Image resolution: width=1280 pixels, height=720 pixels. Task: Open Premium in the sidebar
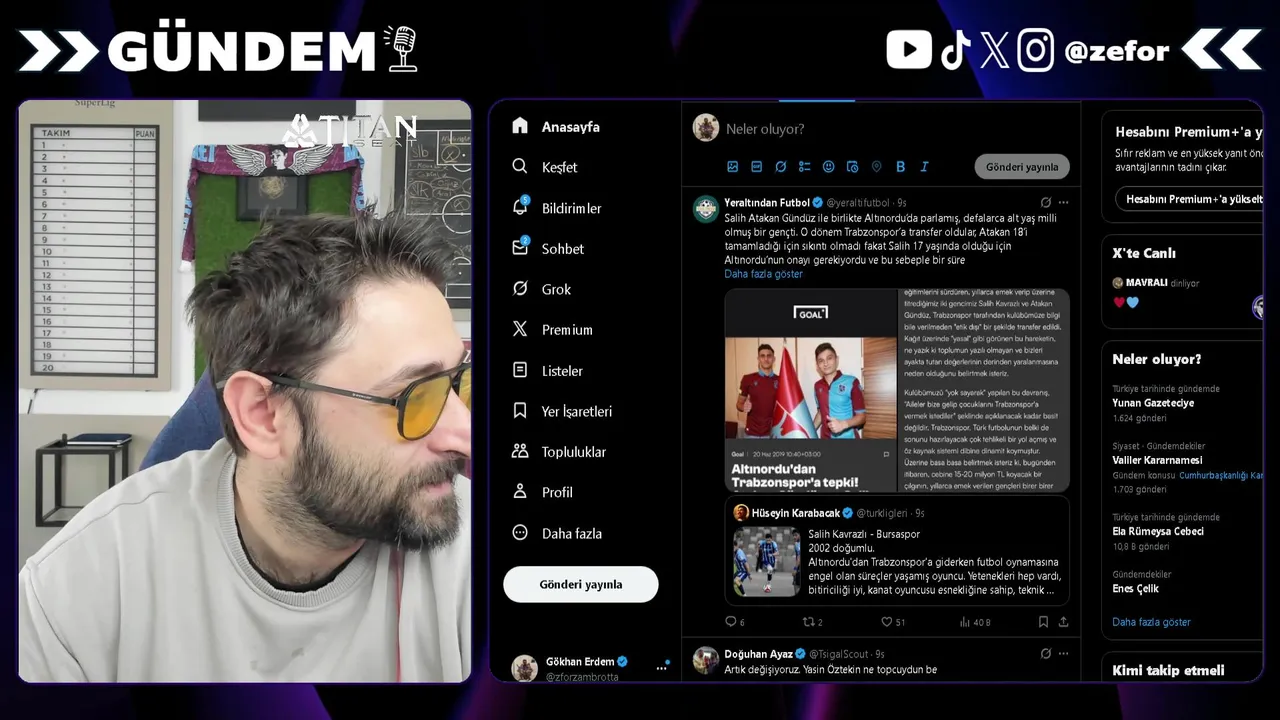[x=551, y=329]
